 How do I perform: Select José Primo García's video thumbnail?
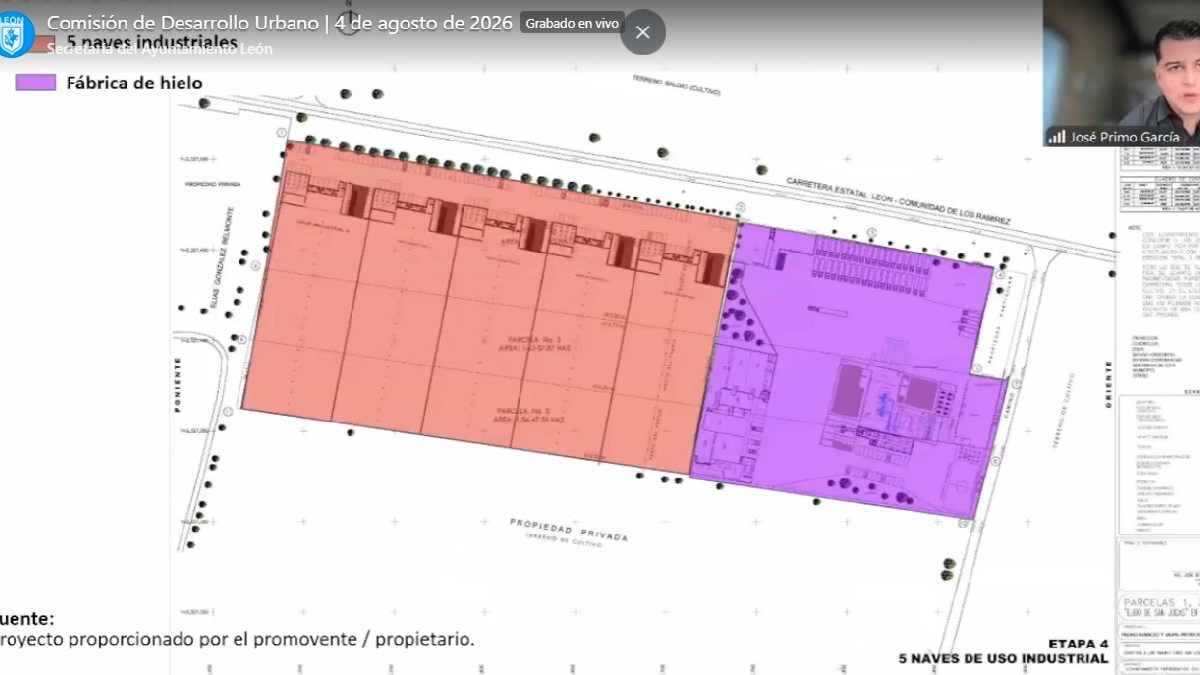1121,73
